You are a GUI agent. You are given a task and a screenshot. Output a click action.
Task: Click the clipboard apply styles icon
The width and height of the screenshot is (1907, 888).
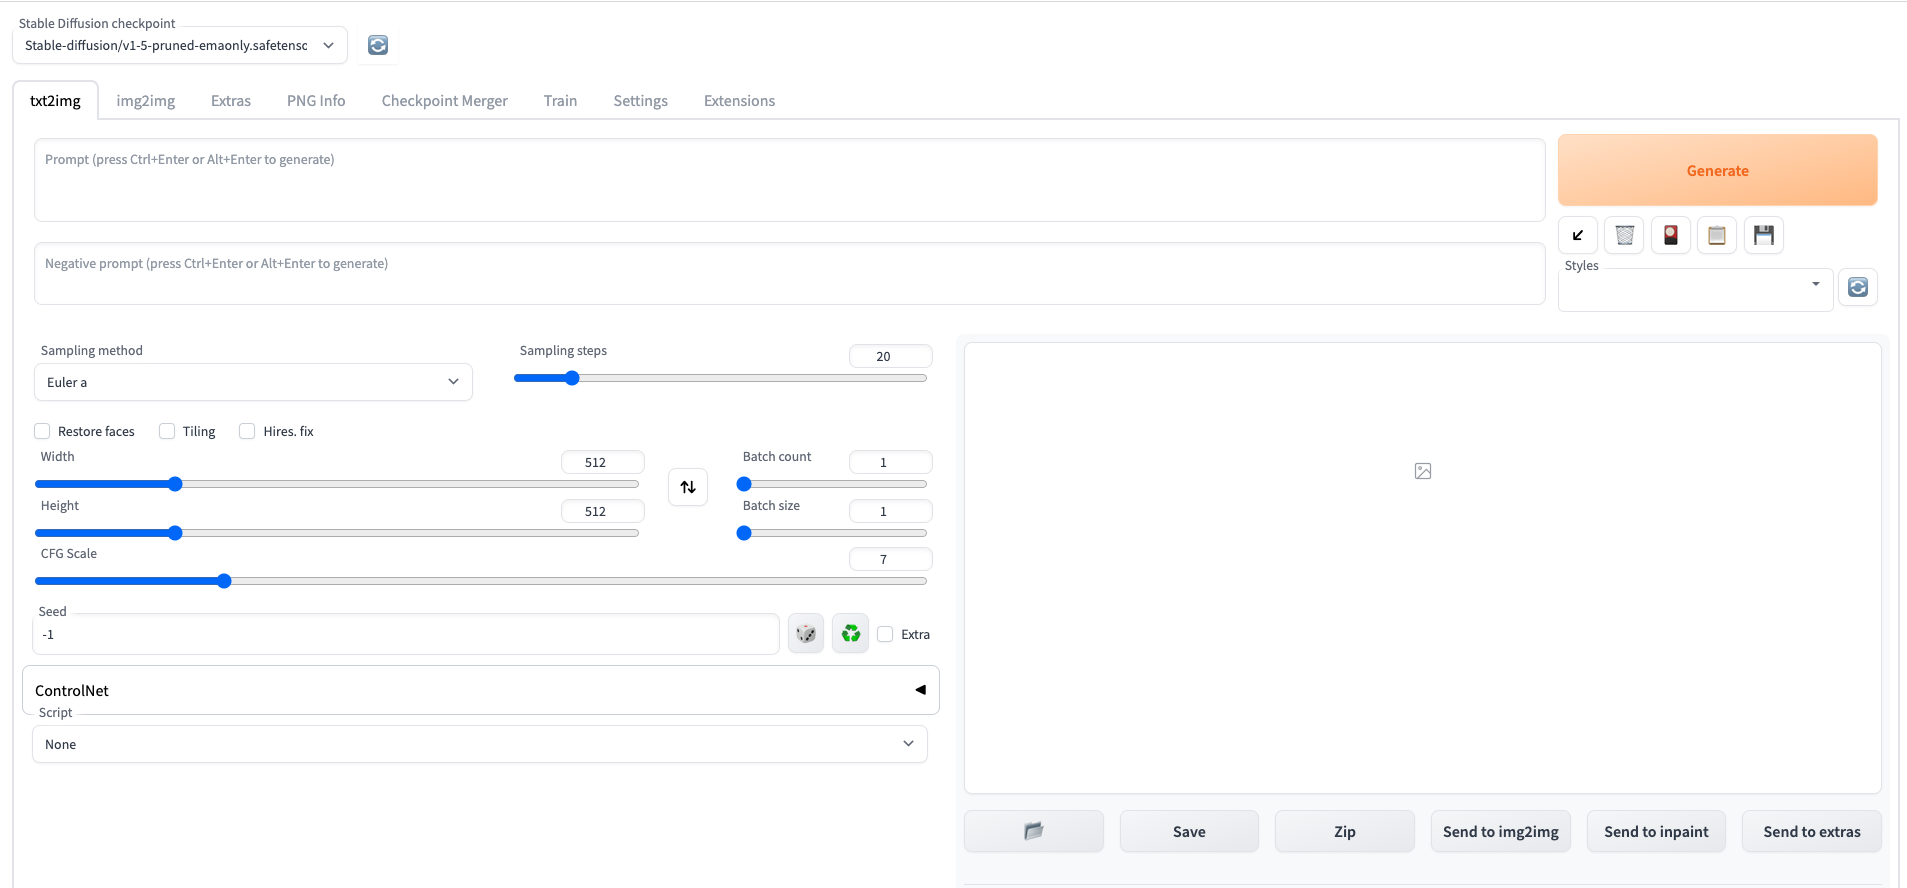click(x=1717, y=235)
